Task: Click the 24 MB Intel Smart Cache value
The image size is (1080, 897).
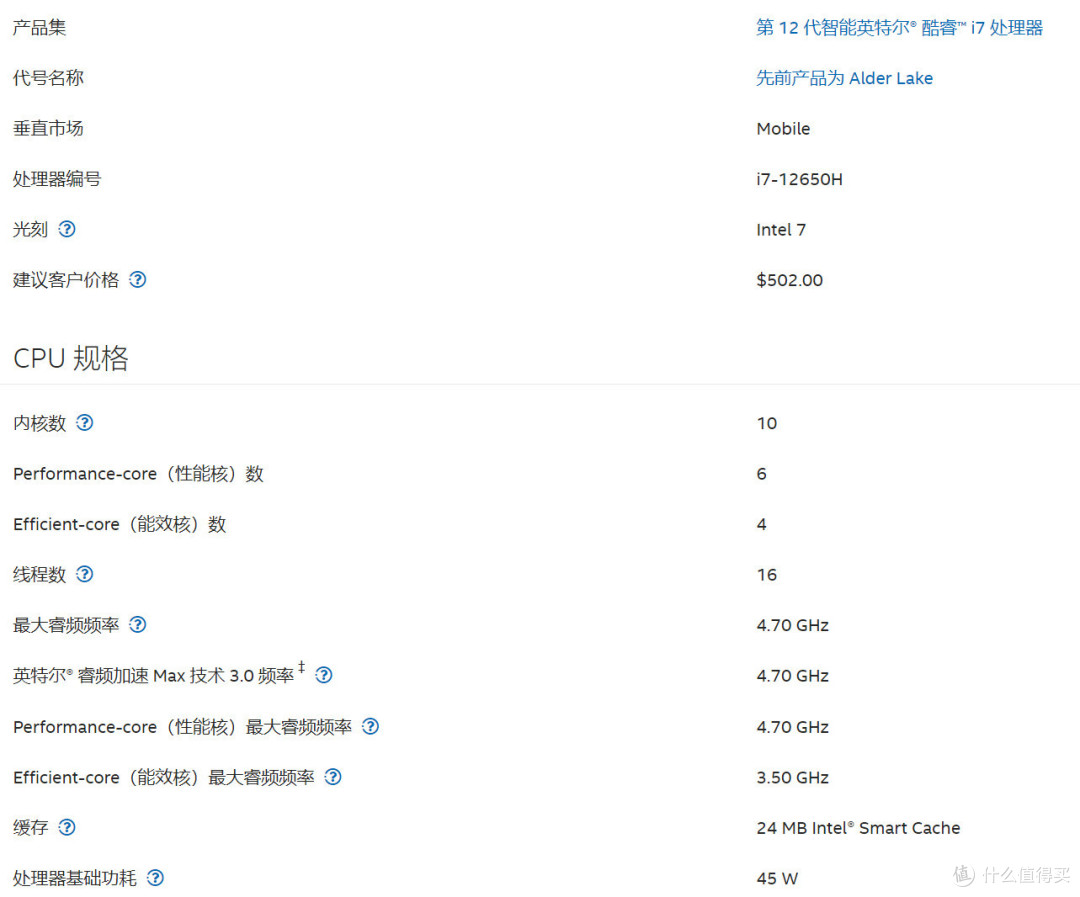Action: 858,827
